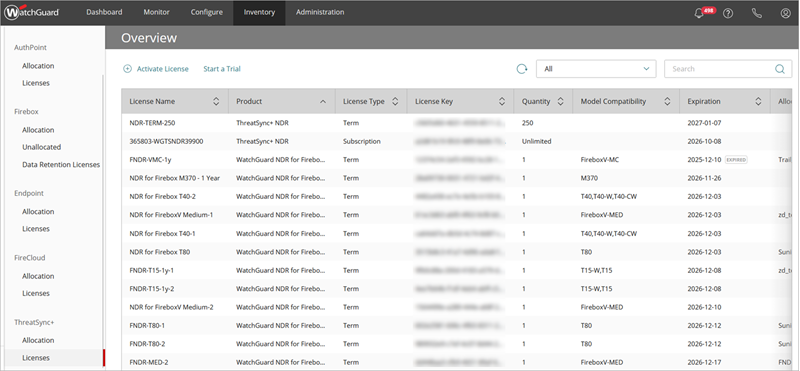Click Activate License link
Viewport: 800px width, 371px height.
pos(163,69)
